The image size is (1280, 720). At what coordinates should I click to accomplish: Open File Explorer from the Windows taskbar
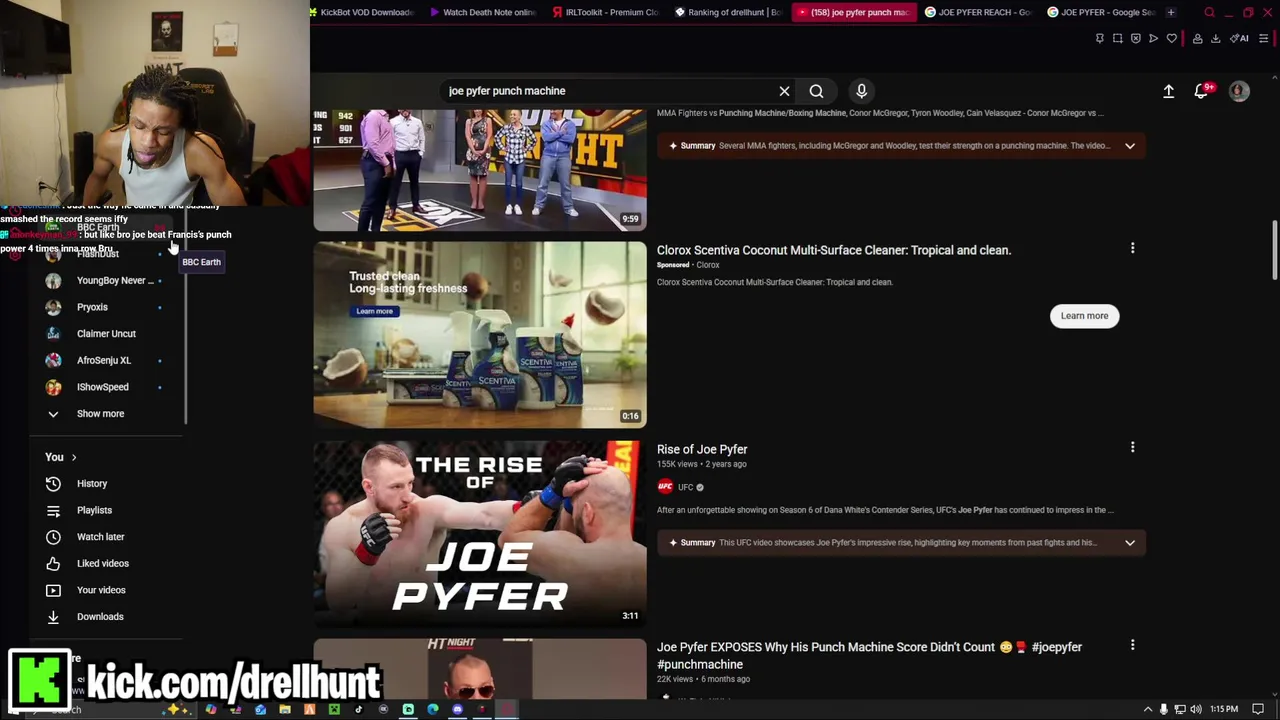pyautogui.click(x=285, y=710)
